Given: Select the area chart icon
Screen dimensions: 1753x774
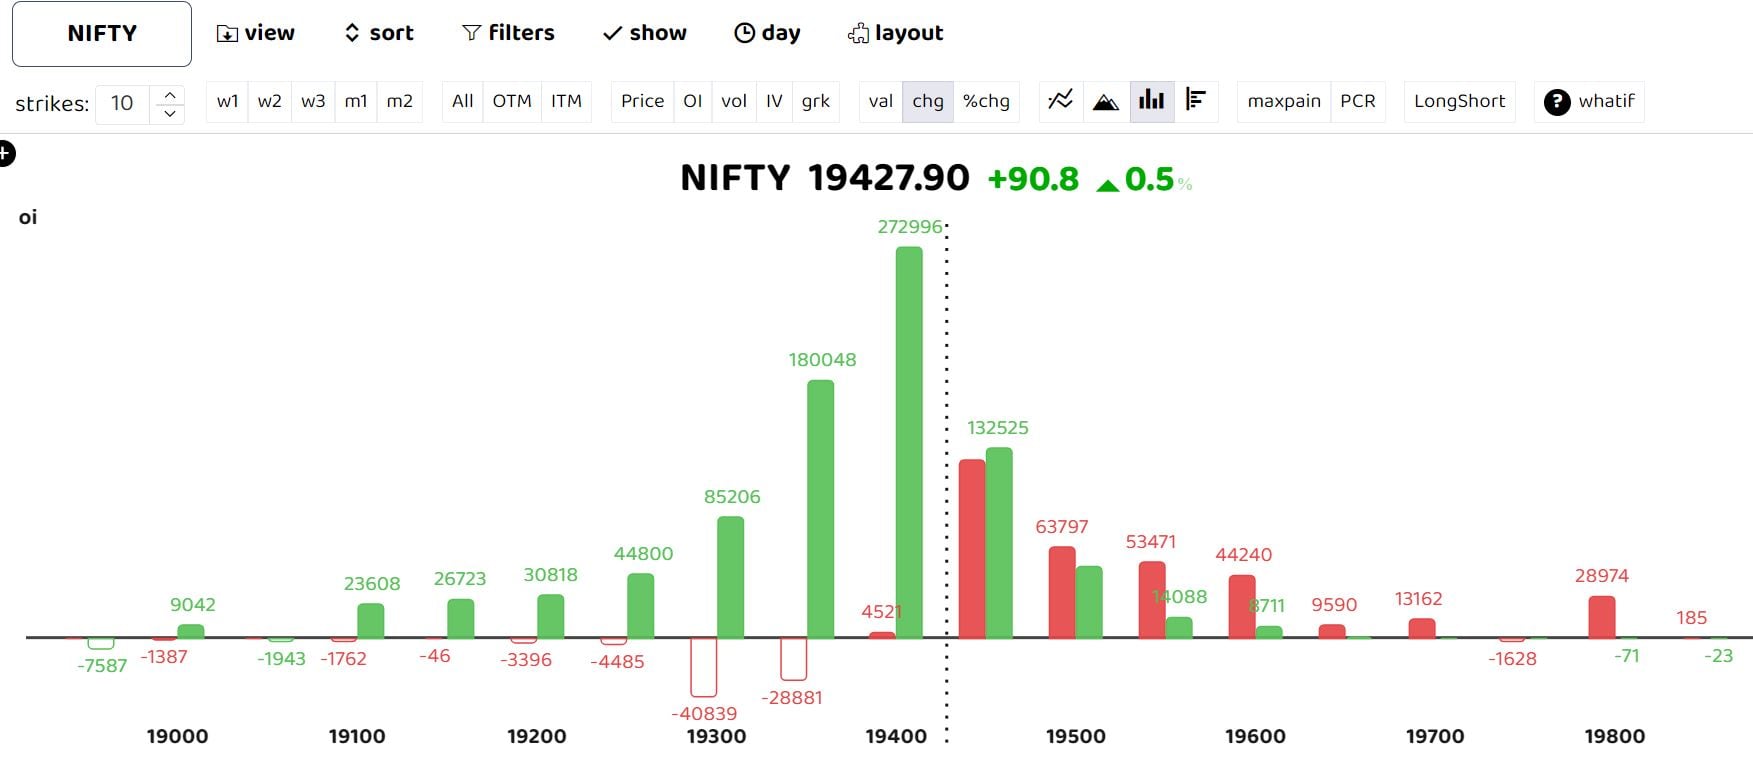Looking at the screenshot, I should 1106,101.
